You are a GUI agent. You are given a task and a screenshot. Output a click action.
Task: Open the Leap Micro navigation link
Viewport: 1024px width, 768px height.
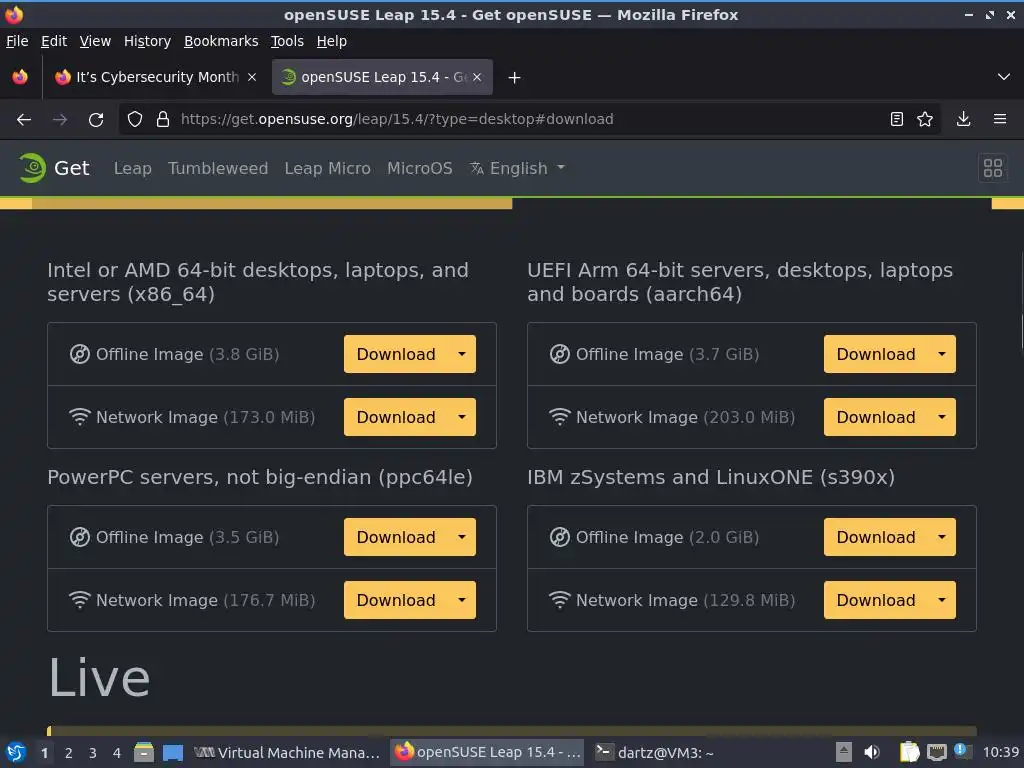(x=327, y=168)
